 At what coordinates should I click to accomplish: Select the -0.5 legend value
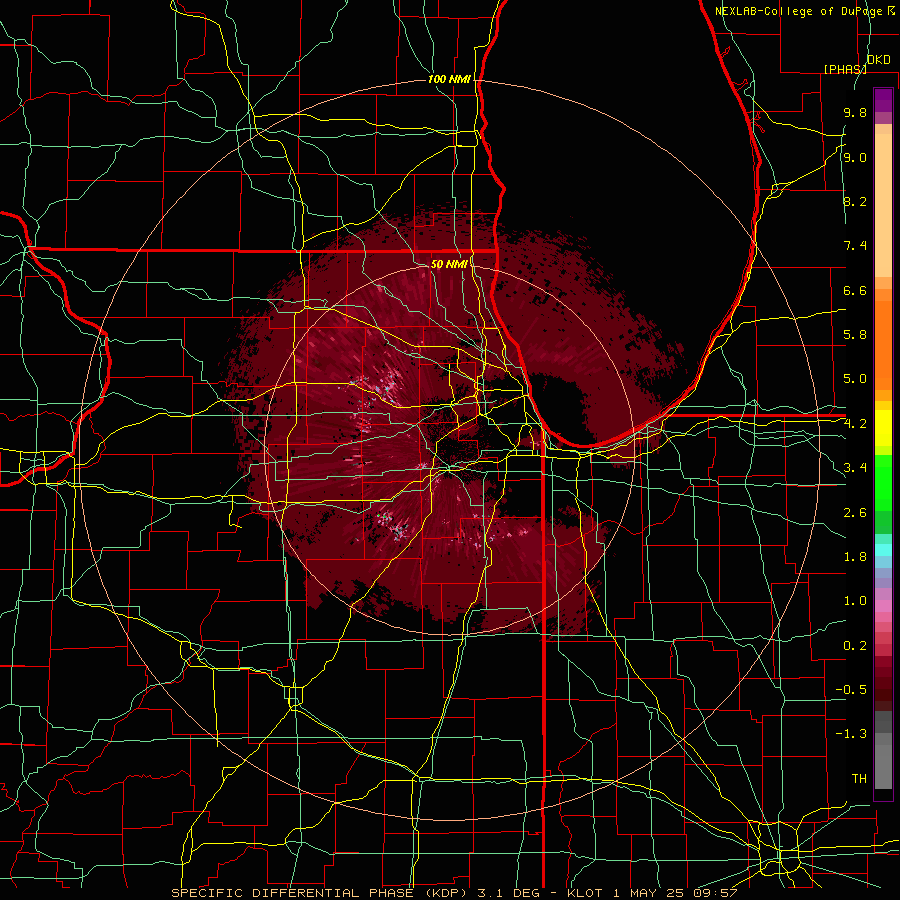(851, 690)
